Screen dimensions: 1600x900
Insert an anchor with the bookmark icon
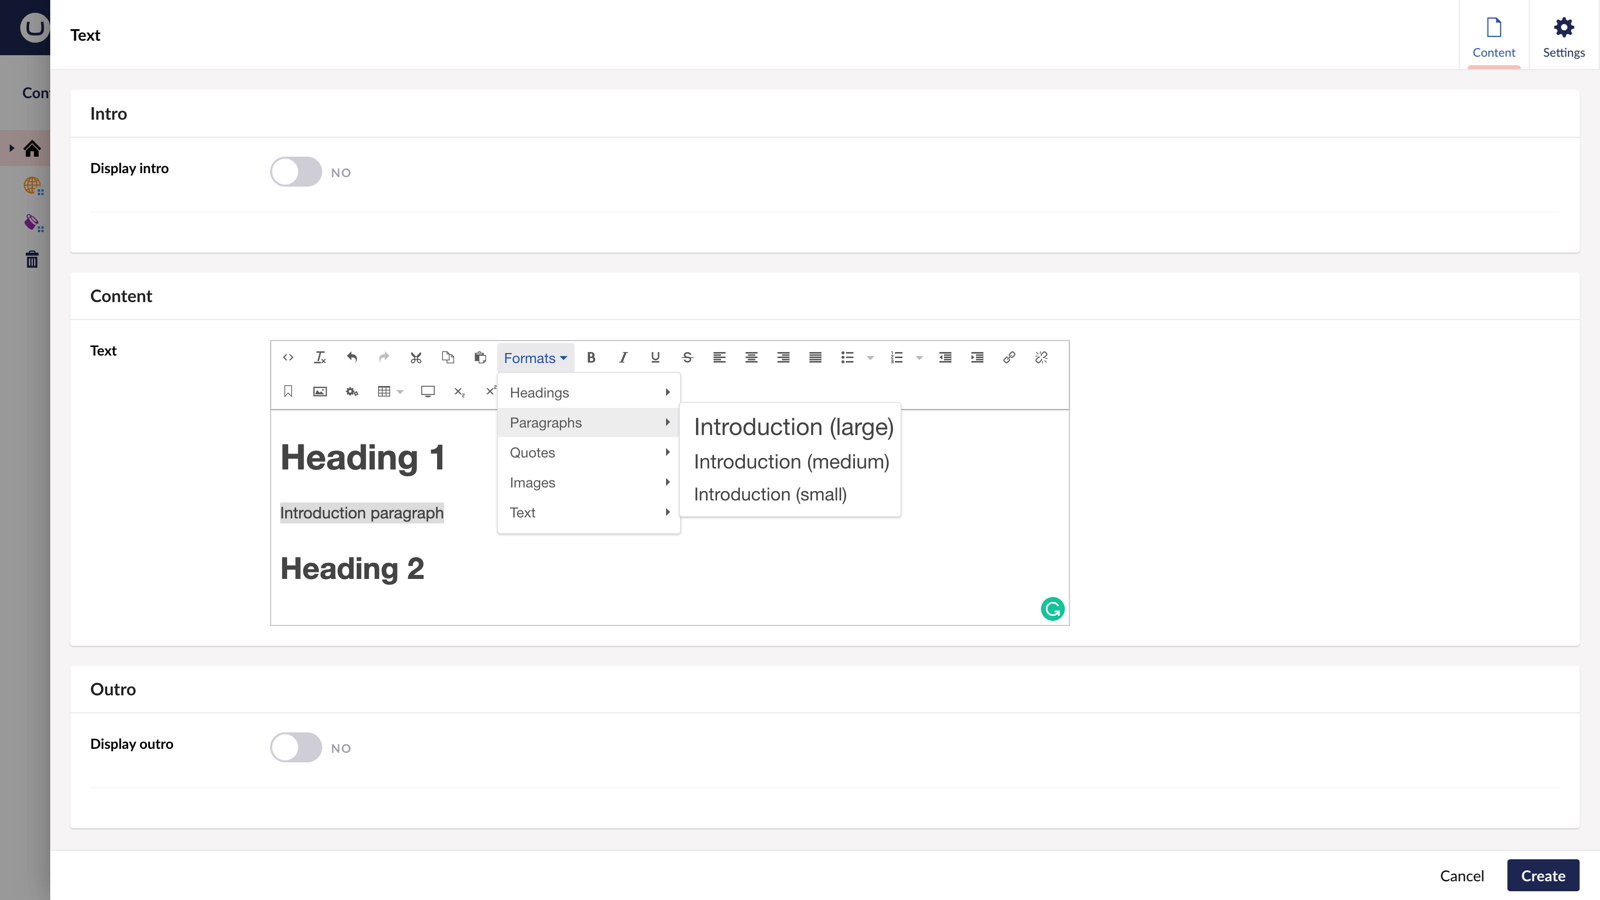[x=288, y=391]
